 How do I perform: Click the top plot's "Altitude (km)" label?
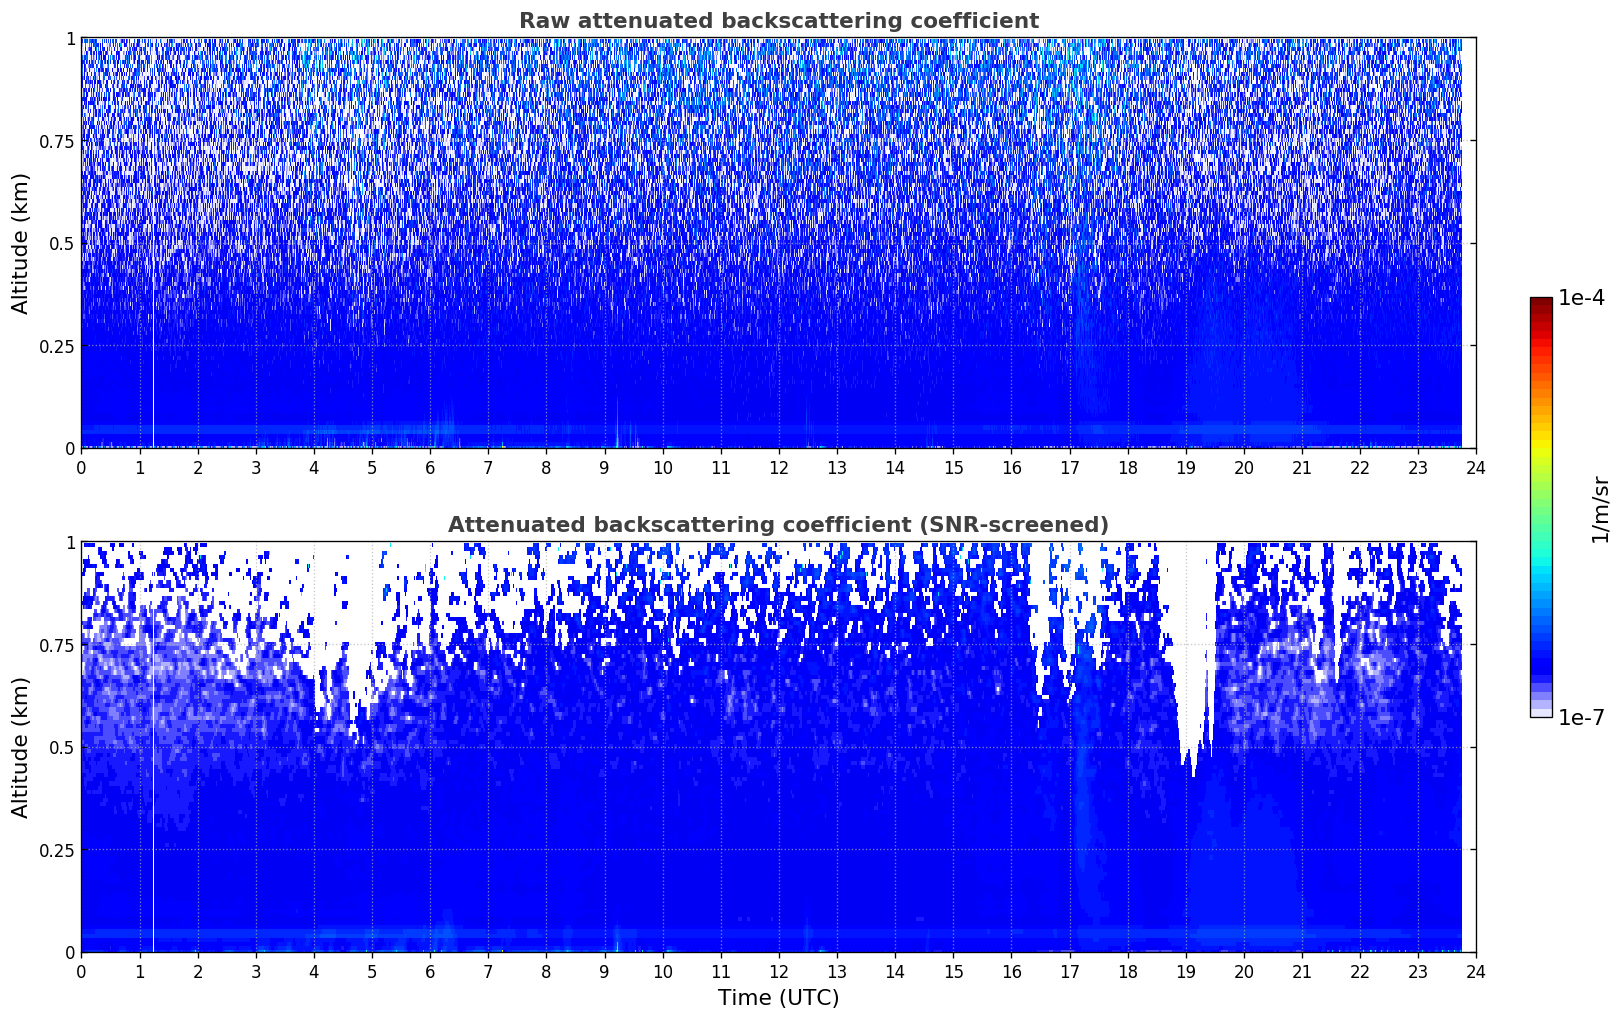pyautogui.click(x=21, y=243)
